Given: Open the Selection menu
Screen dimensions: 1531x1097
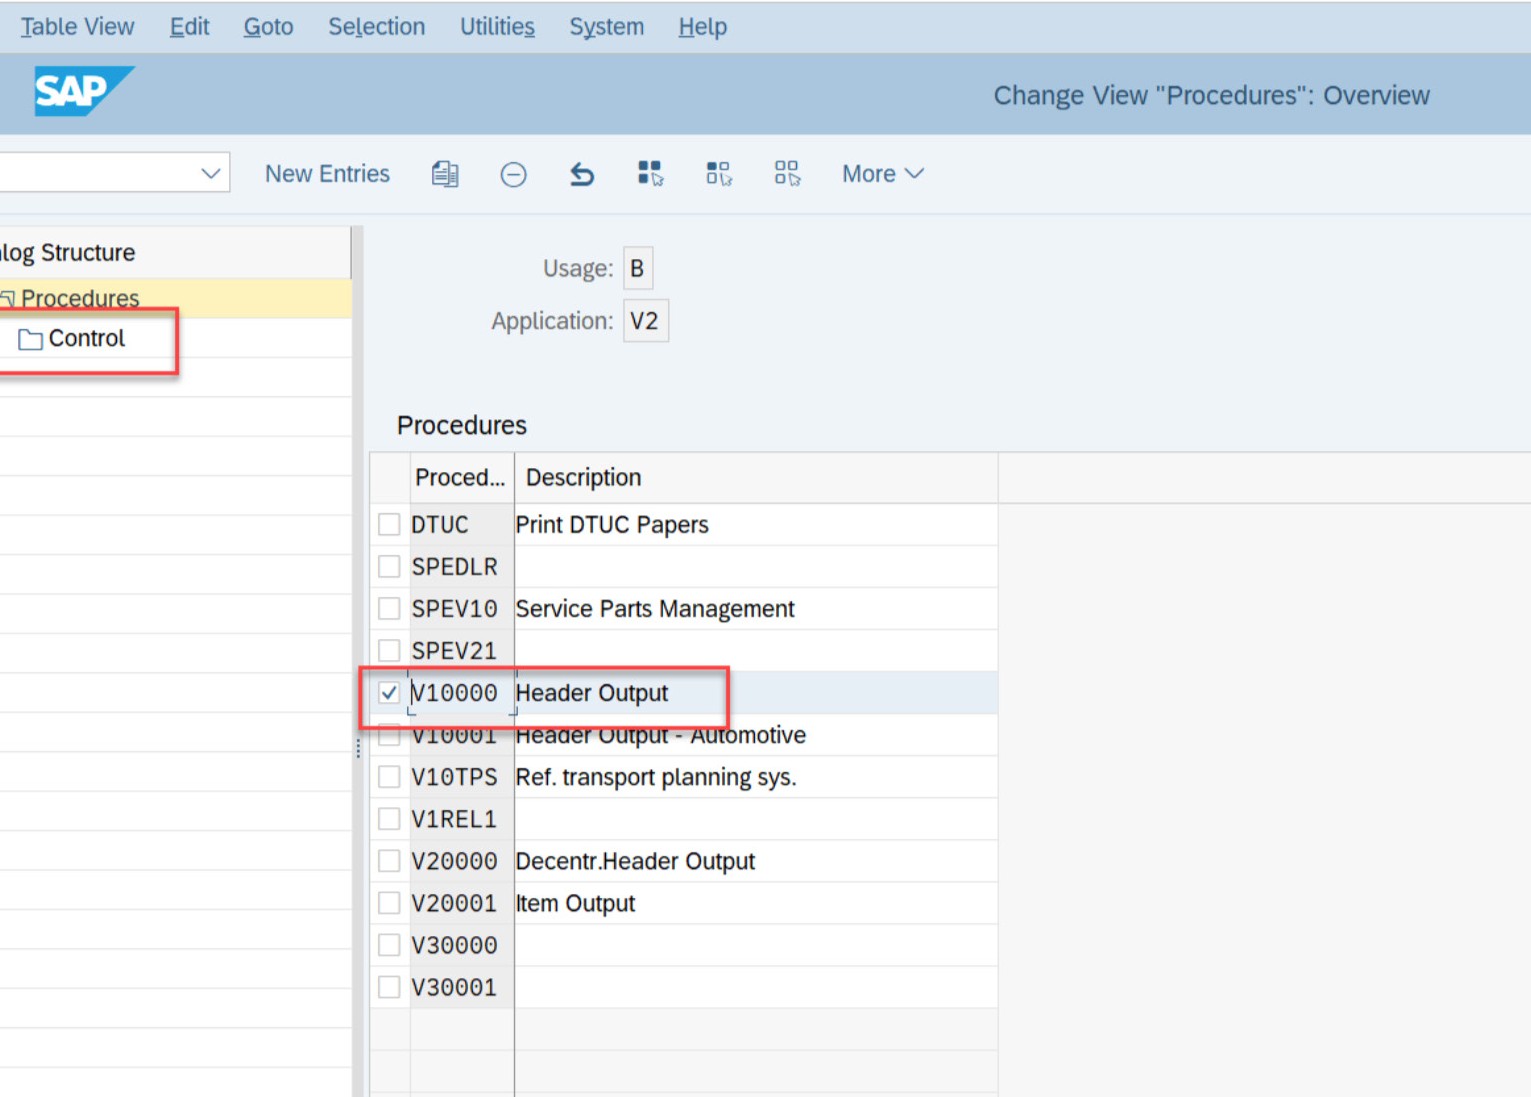Looking at the screenshot, I should [x=376, y=27].
